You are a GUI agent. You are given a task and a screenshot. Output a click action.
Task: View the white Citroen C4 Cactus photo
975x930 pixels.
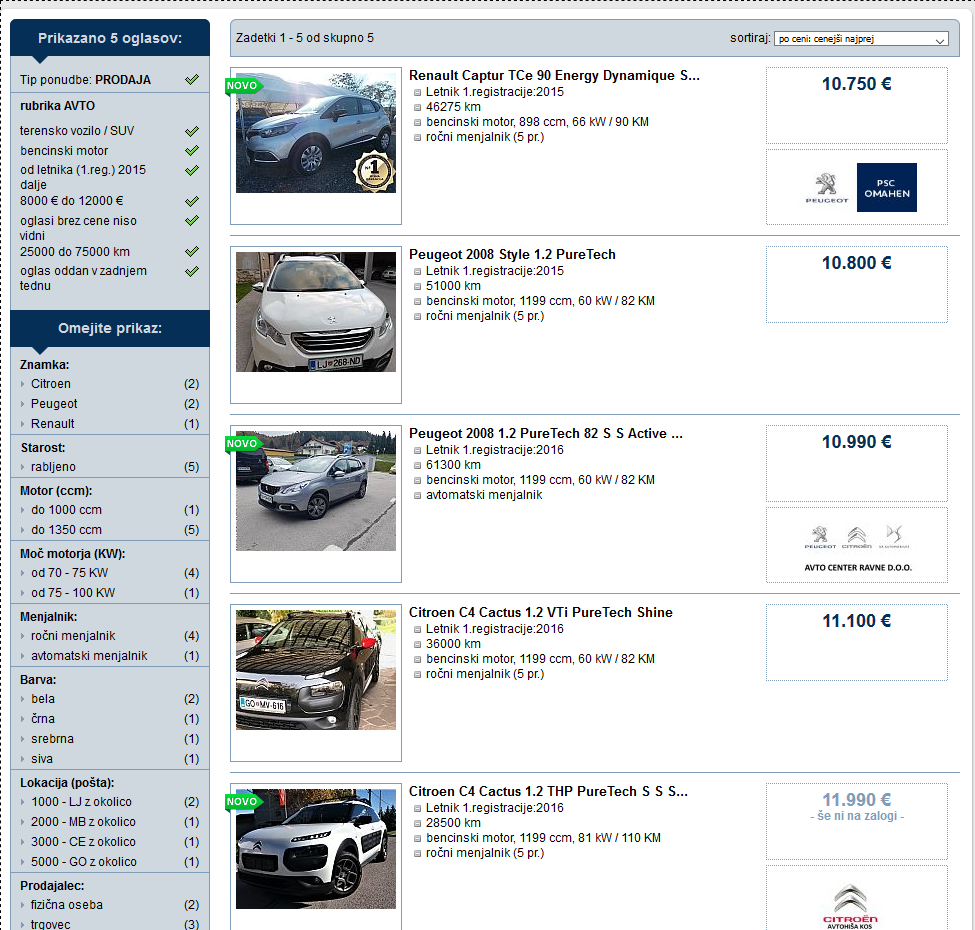pyautogui.click(x=316, y=849)
